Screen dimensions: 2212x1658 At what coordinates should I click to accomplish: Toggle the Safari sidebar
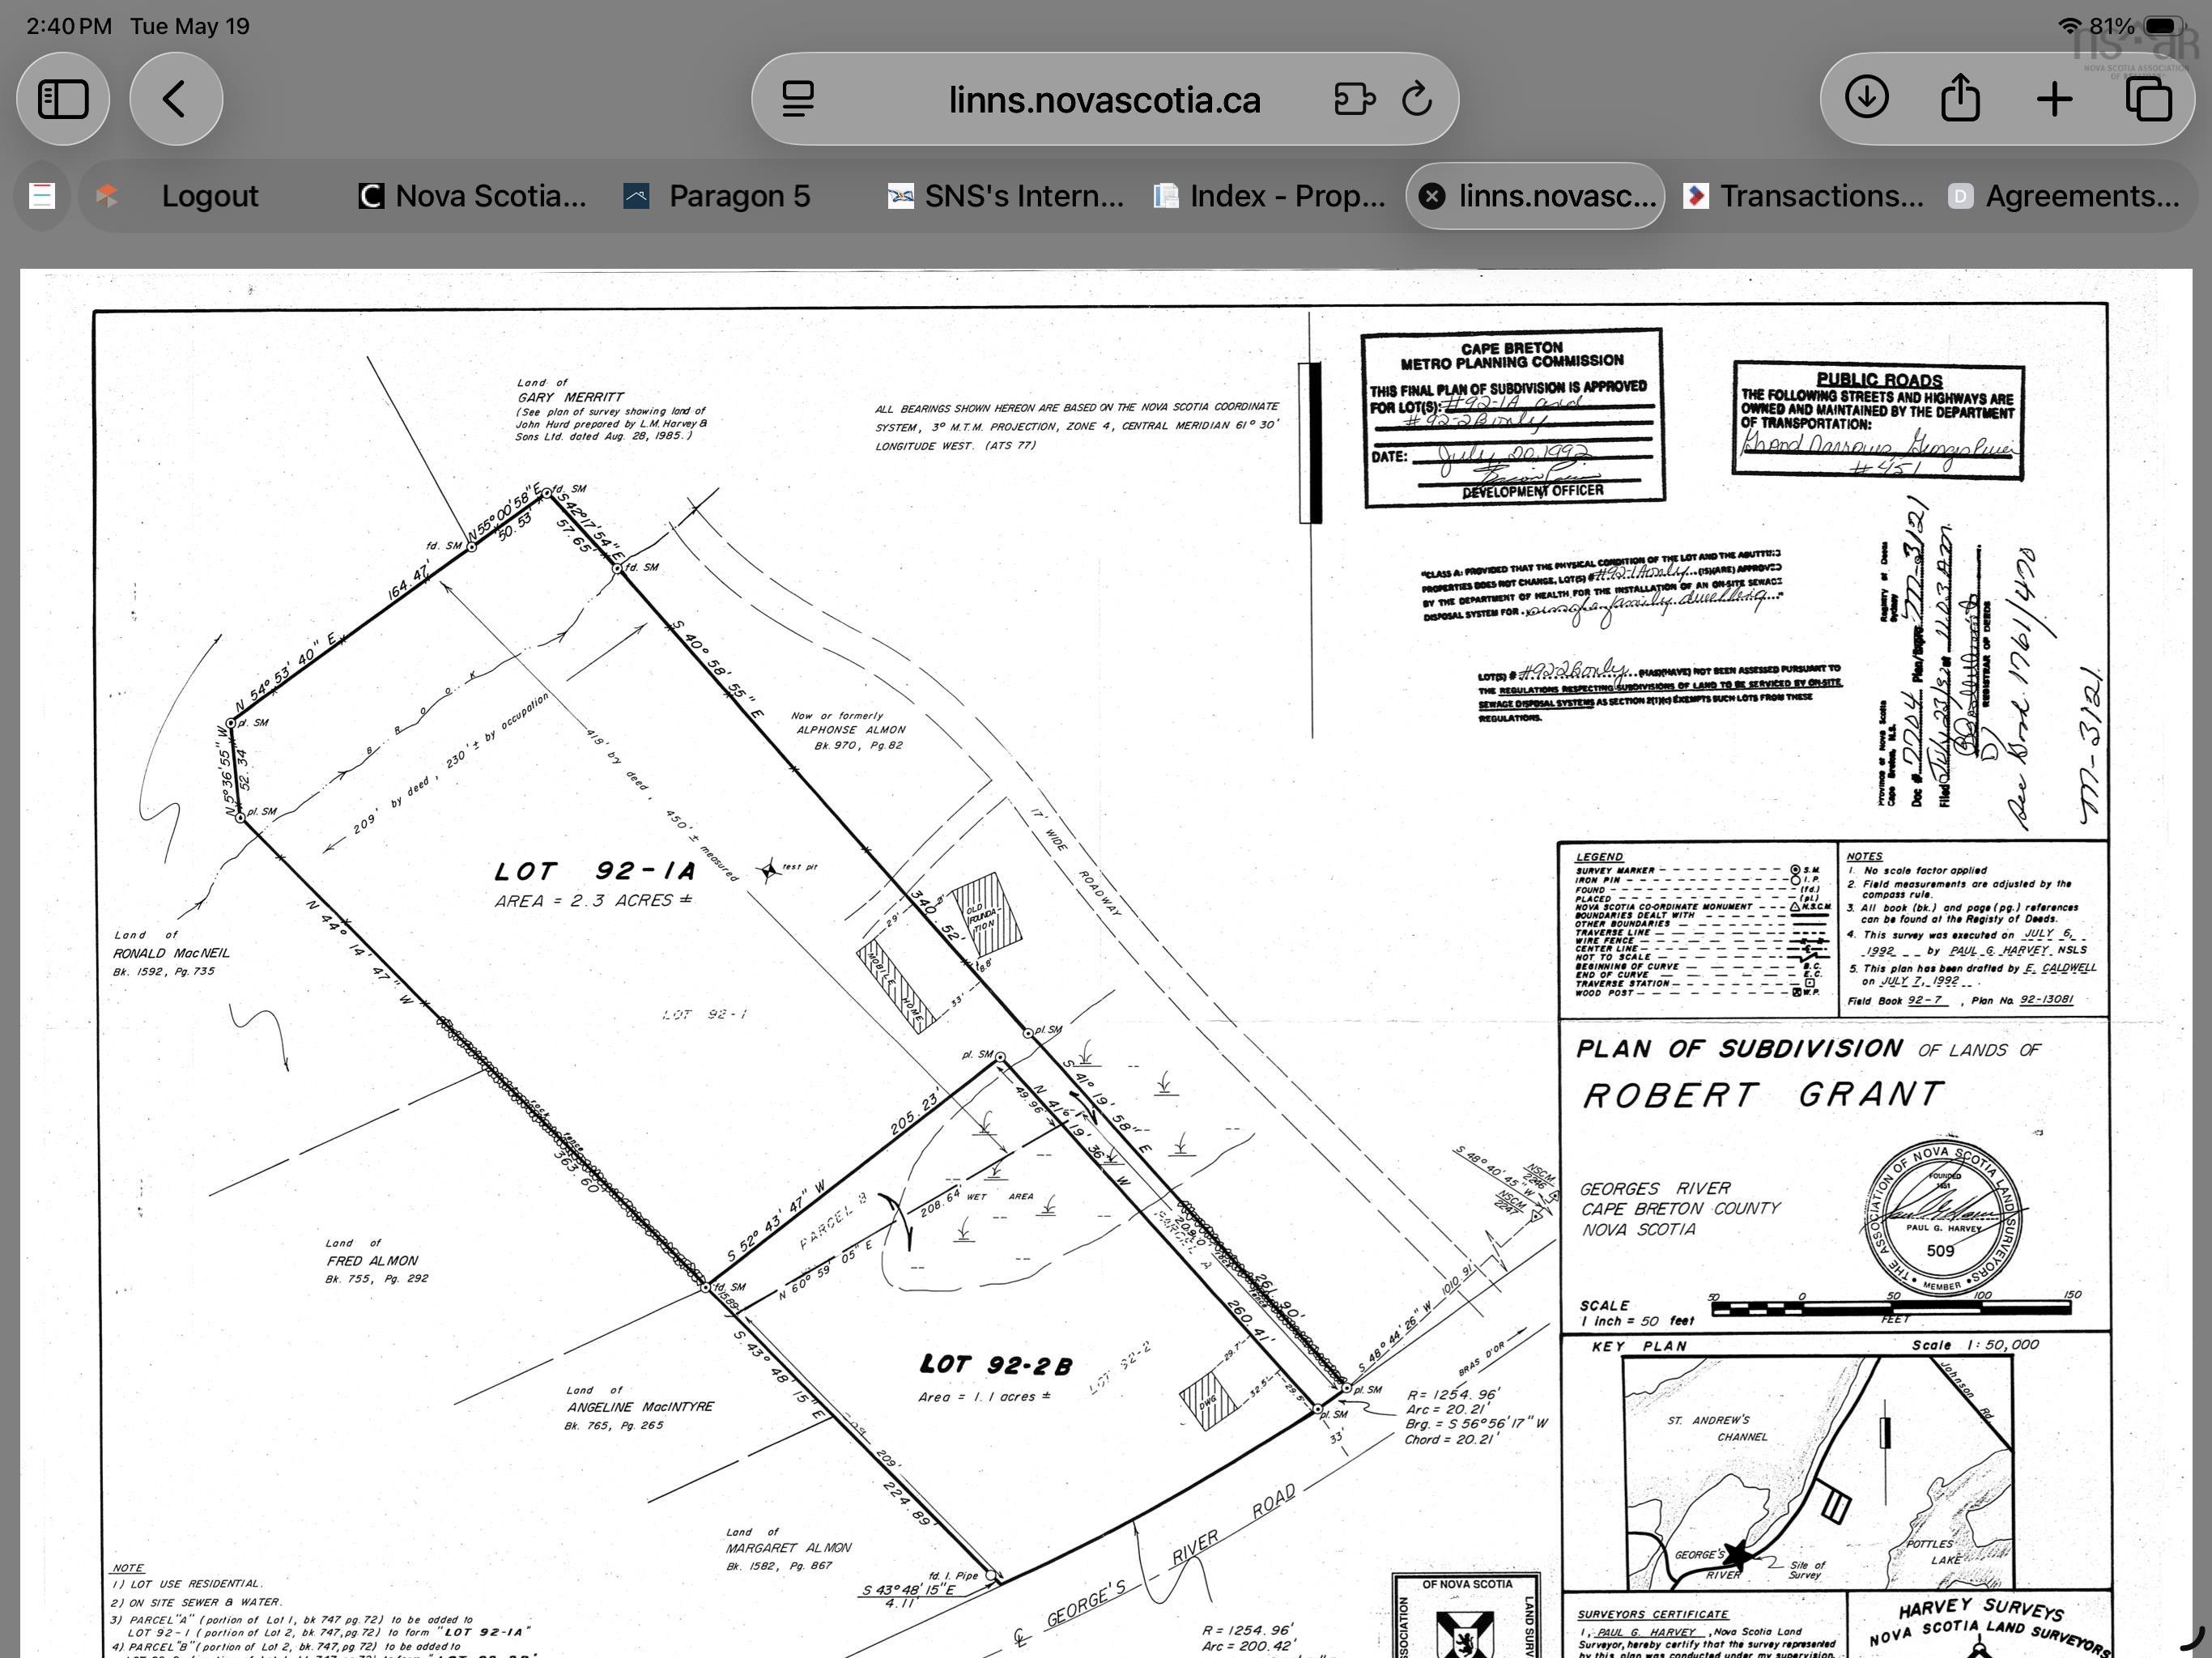63,99
